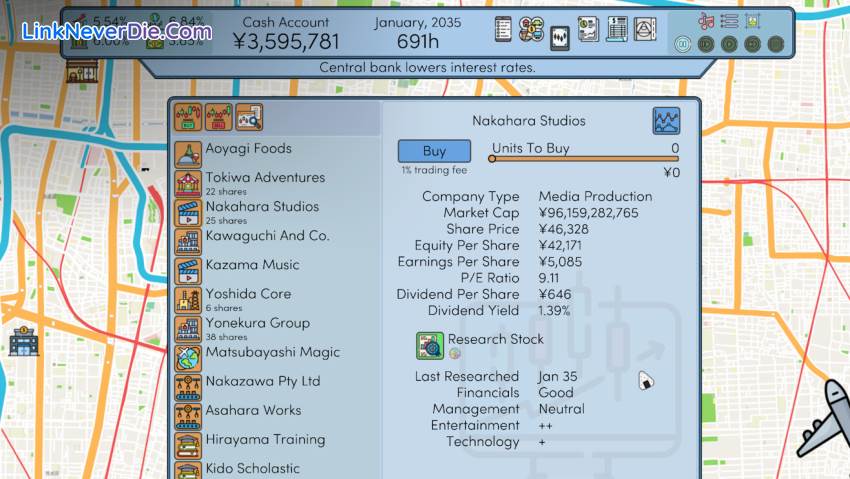The width and height of the screenshot is (850, 479).
Task: Switch to the Sell stocks tab
Action: [217, 118]
